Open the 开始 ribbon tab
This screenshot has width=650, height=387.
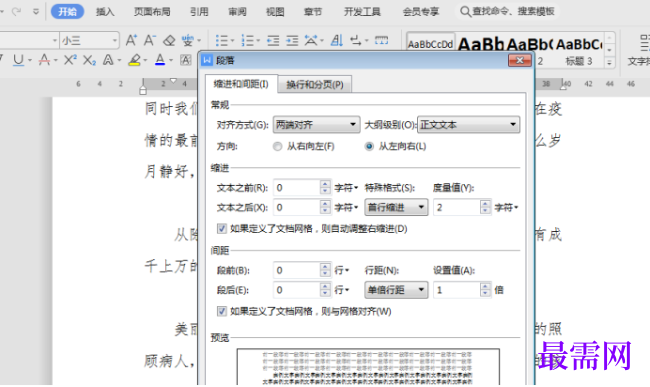pyautogui.click(x=67, y=12)
